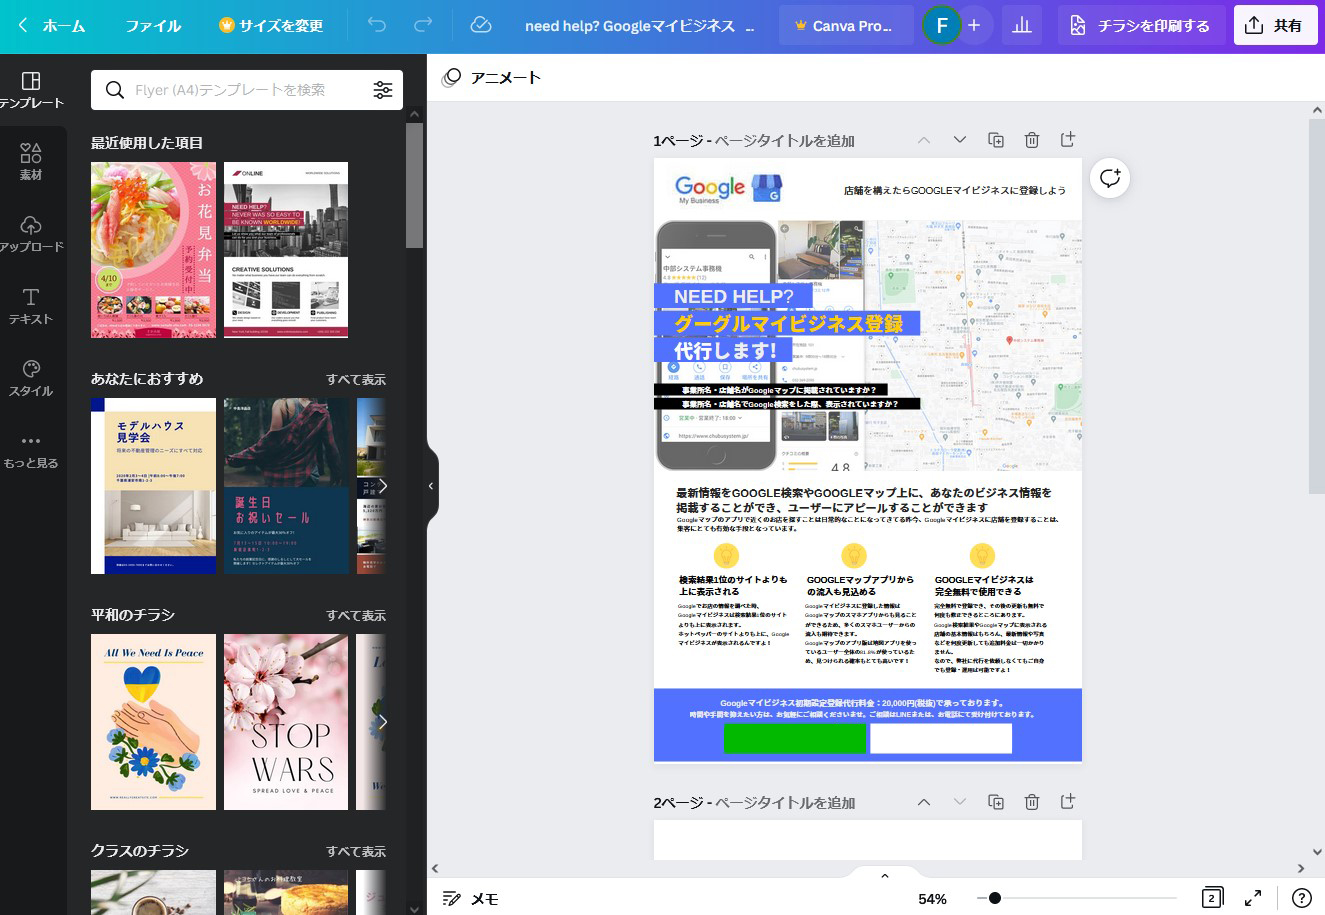Open the F user avatar

(941, 26)
